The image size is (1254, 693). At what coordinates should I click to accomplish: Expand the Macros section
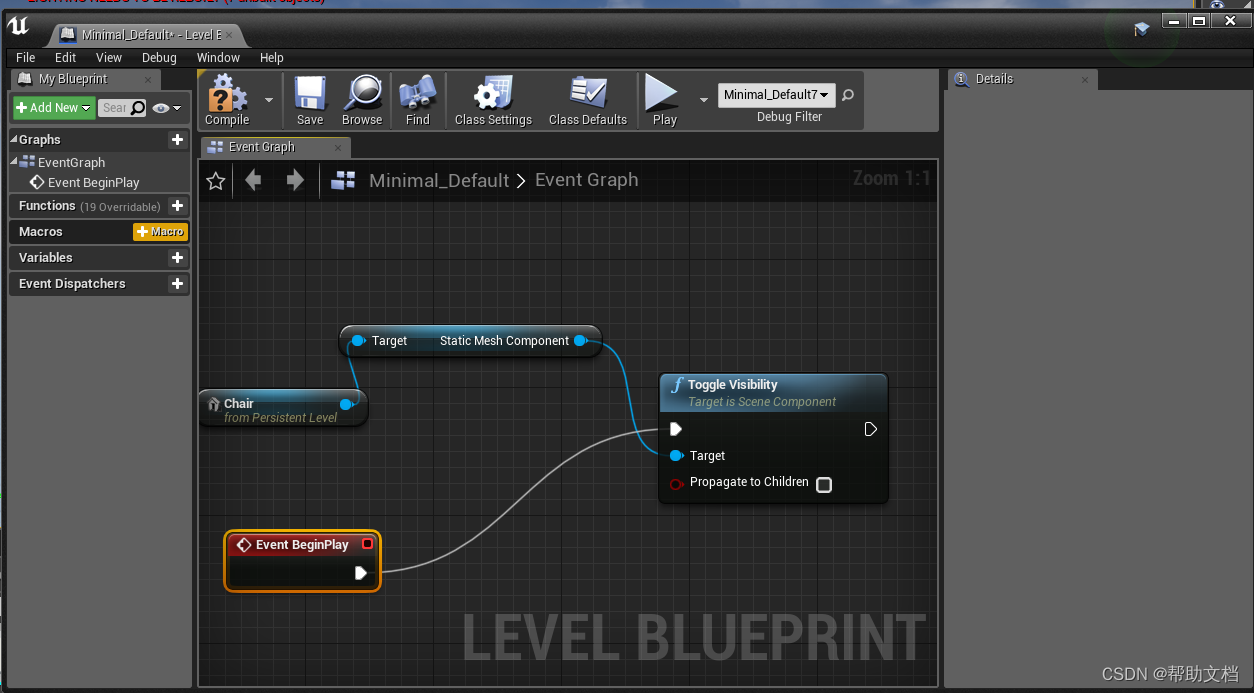[41, 232]
